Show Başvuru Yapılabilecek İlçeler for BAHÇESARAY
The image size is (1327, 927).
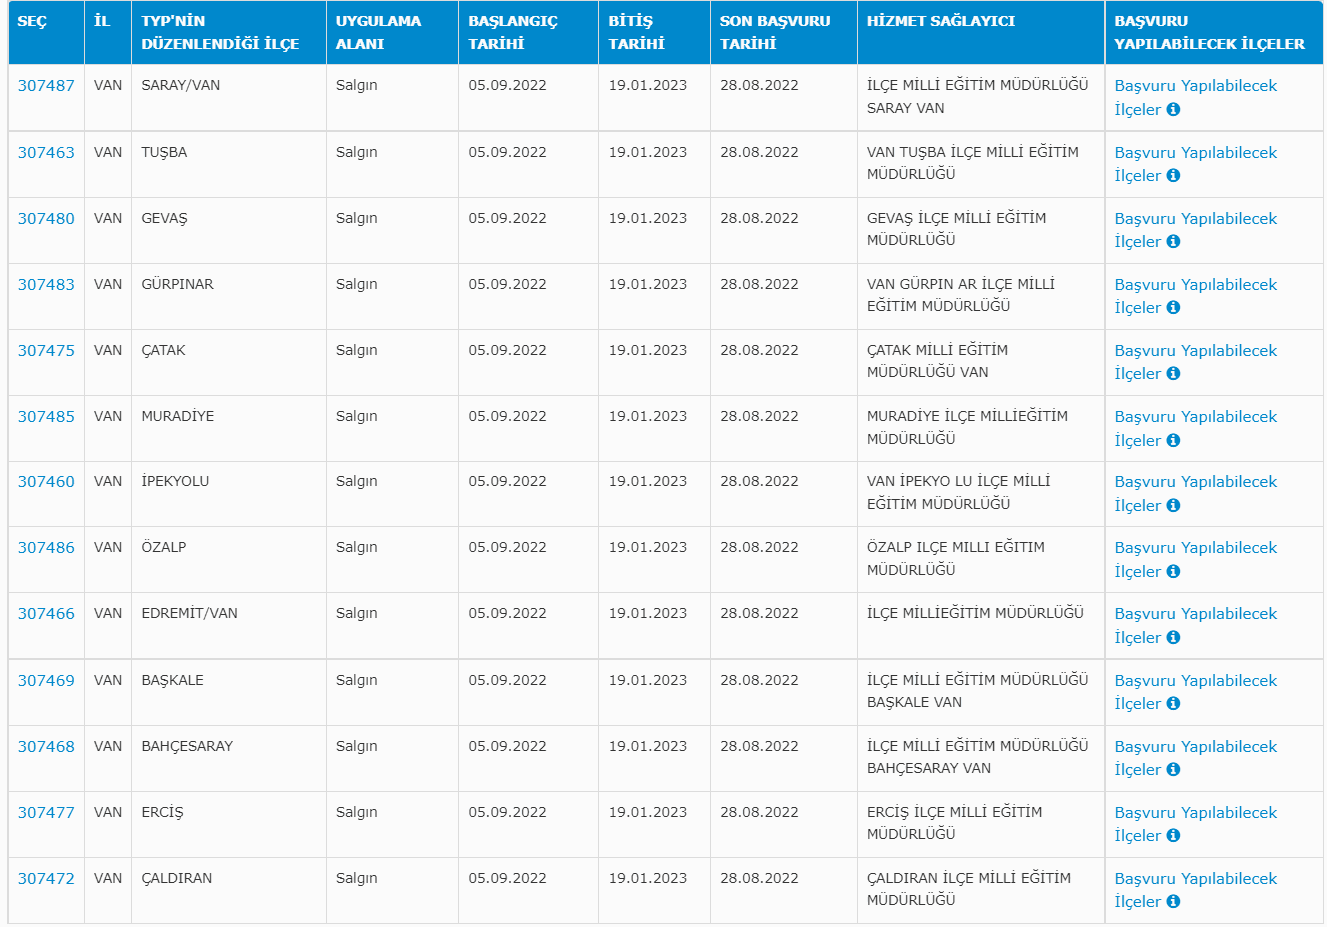point(1195,747)
